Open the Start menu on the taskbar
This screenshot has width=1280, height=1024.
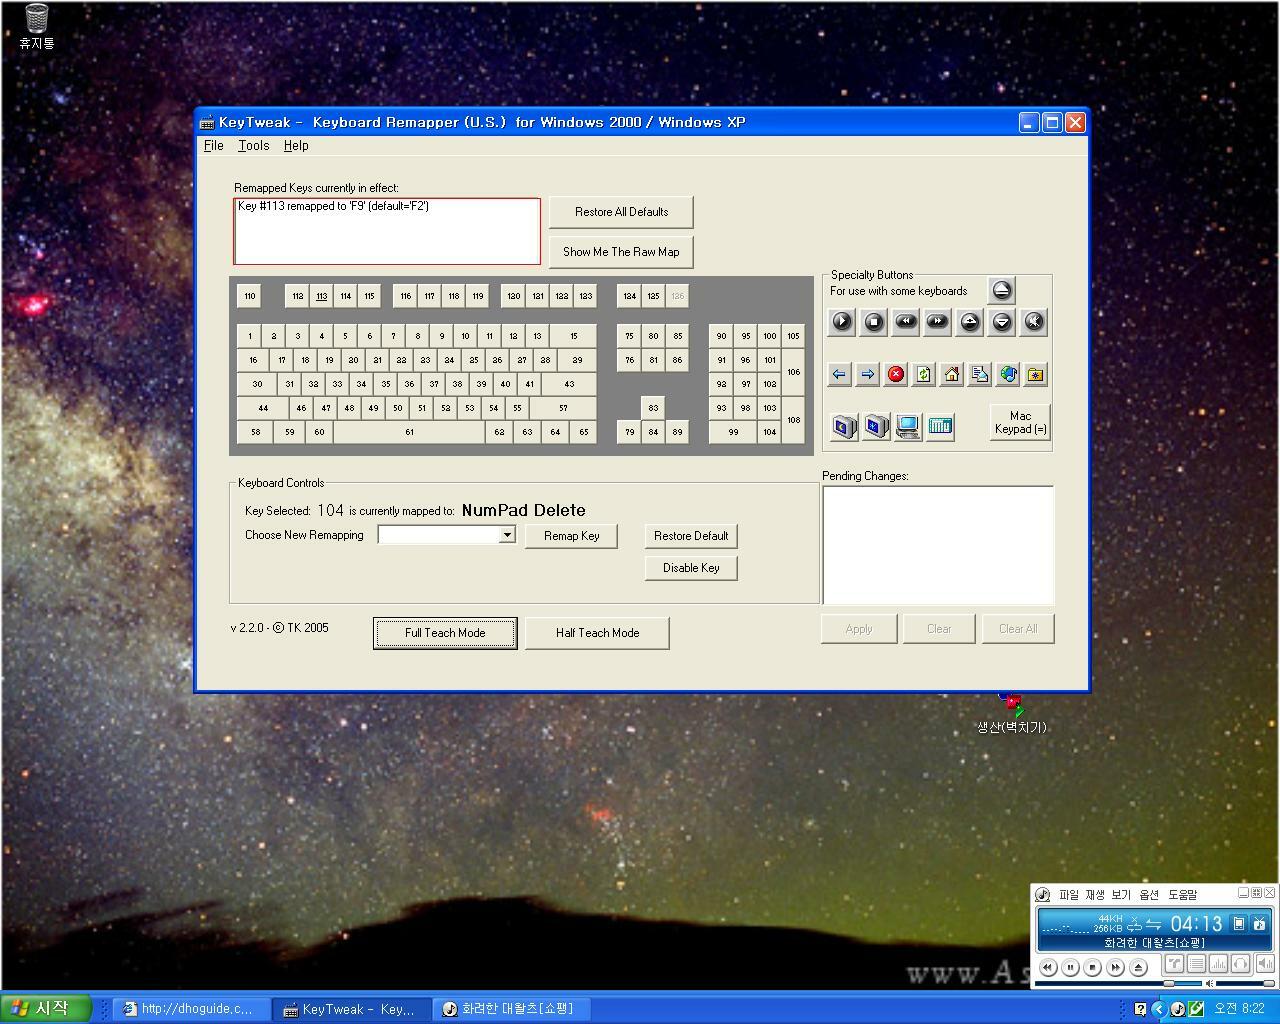46,1008
